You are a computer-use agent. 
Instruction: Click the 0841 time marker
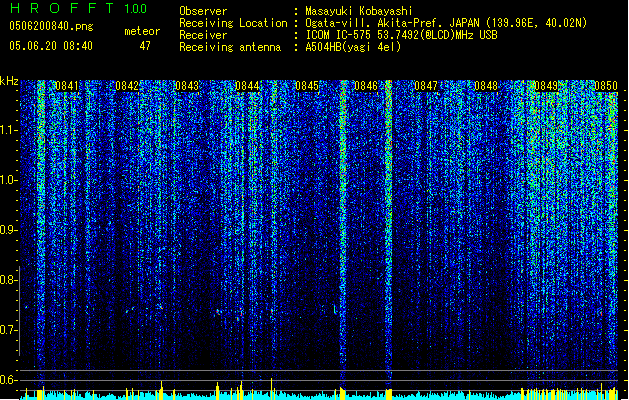(67, 86)
